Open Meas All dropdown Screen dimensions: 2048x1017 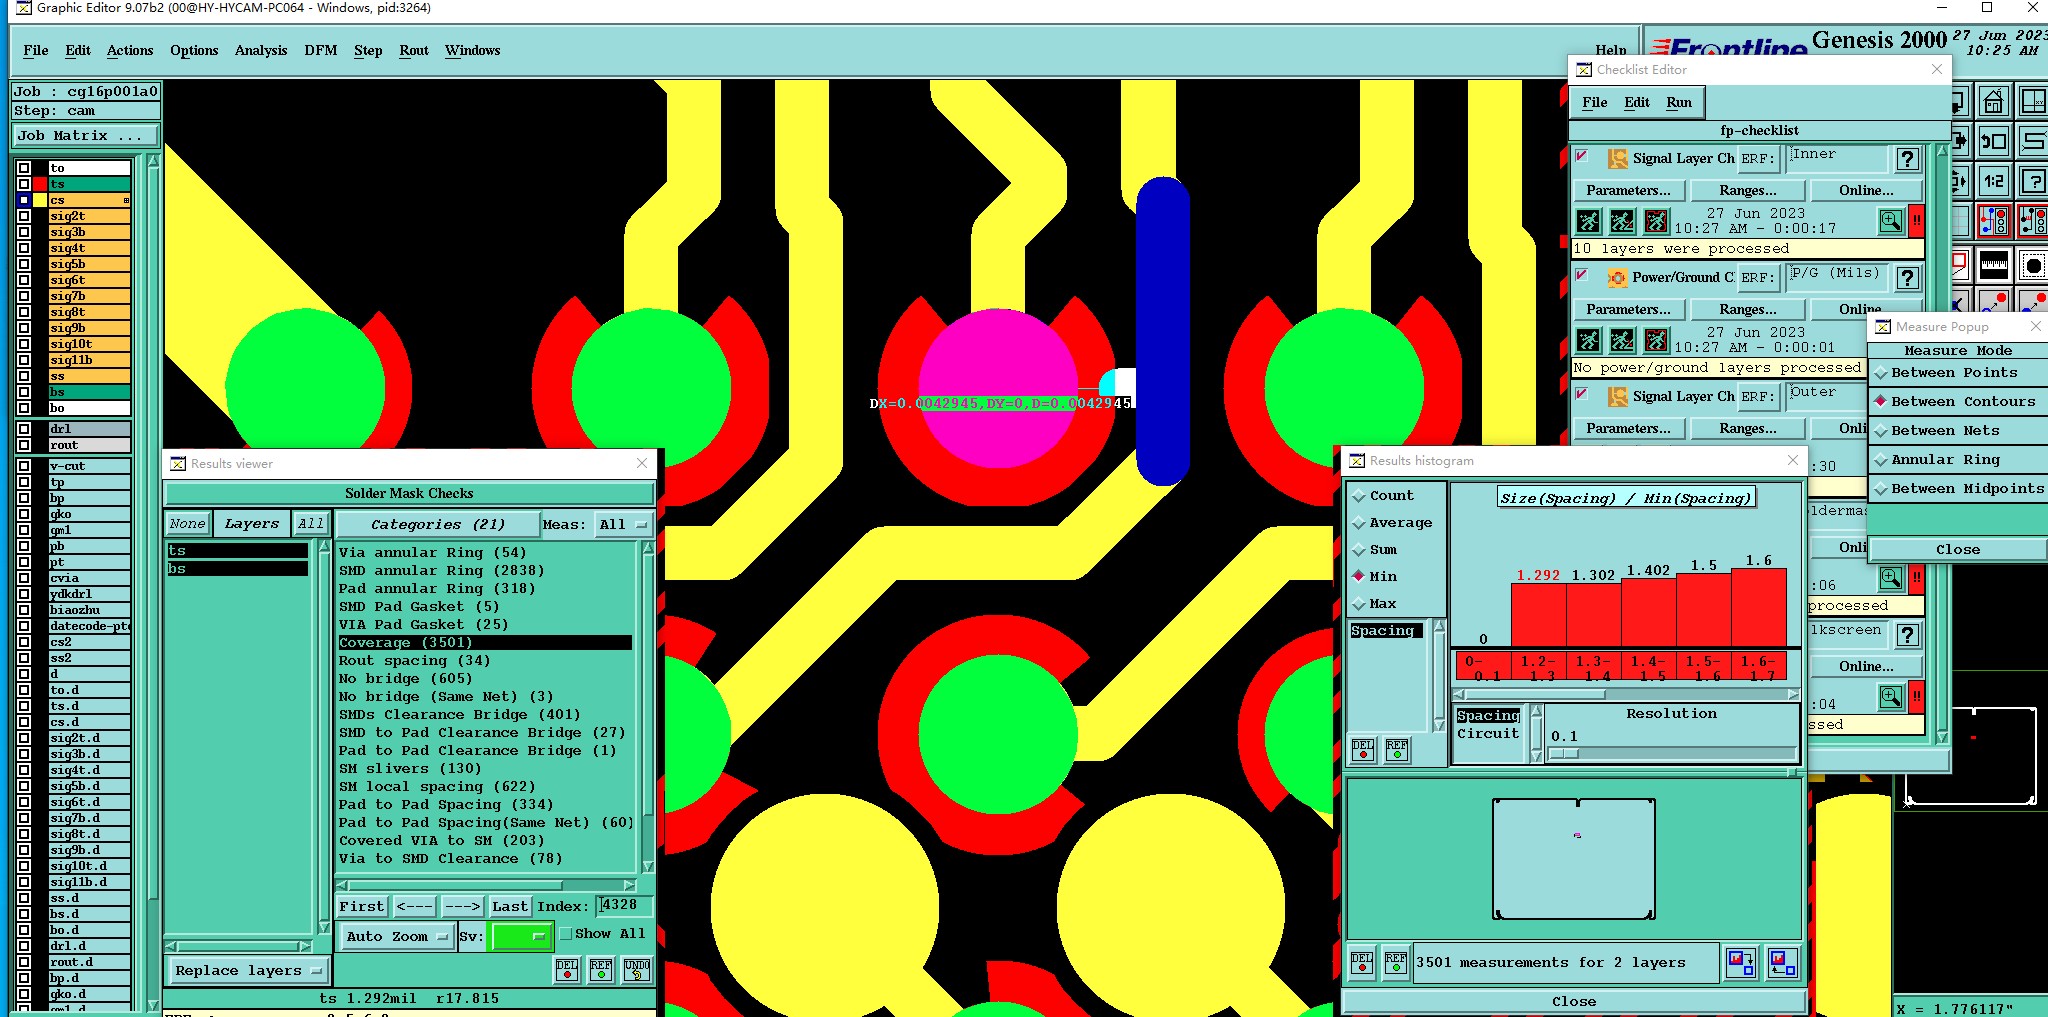tap(623, 525)
